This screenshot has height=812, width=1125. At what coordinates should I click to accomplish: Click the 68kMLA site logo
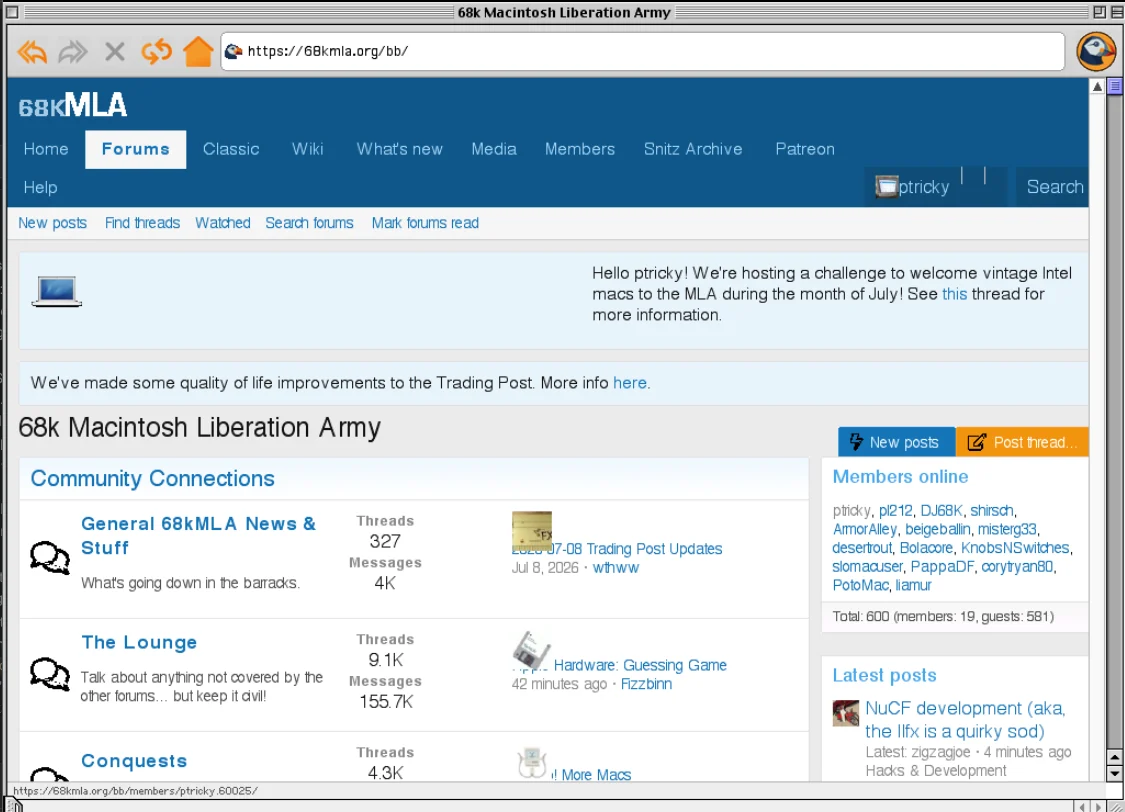tap(72, 106)
